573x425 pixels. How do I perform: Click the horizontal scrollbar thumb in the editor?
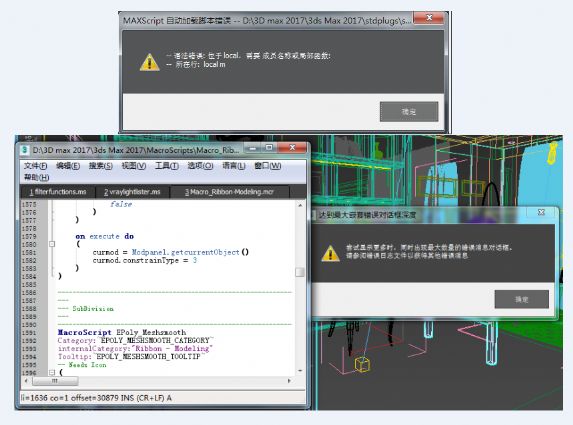click(x=55, y=381)
